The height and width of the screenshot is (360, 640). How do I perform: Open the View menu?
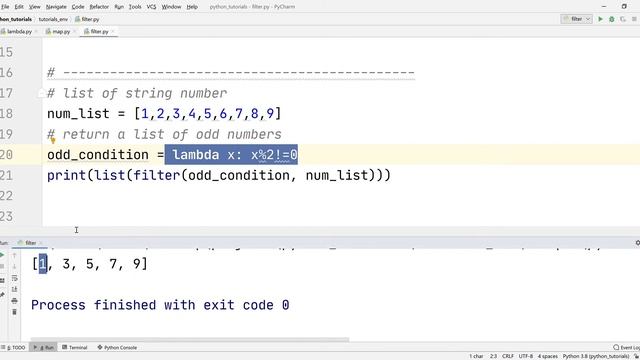click(35, 7)
